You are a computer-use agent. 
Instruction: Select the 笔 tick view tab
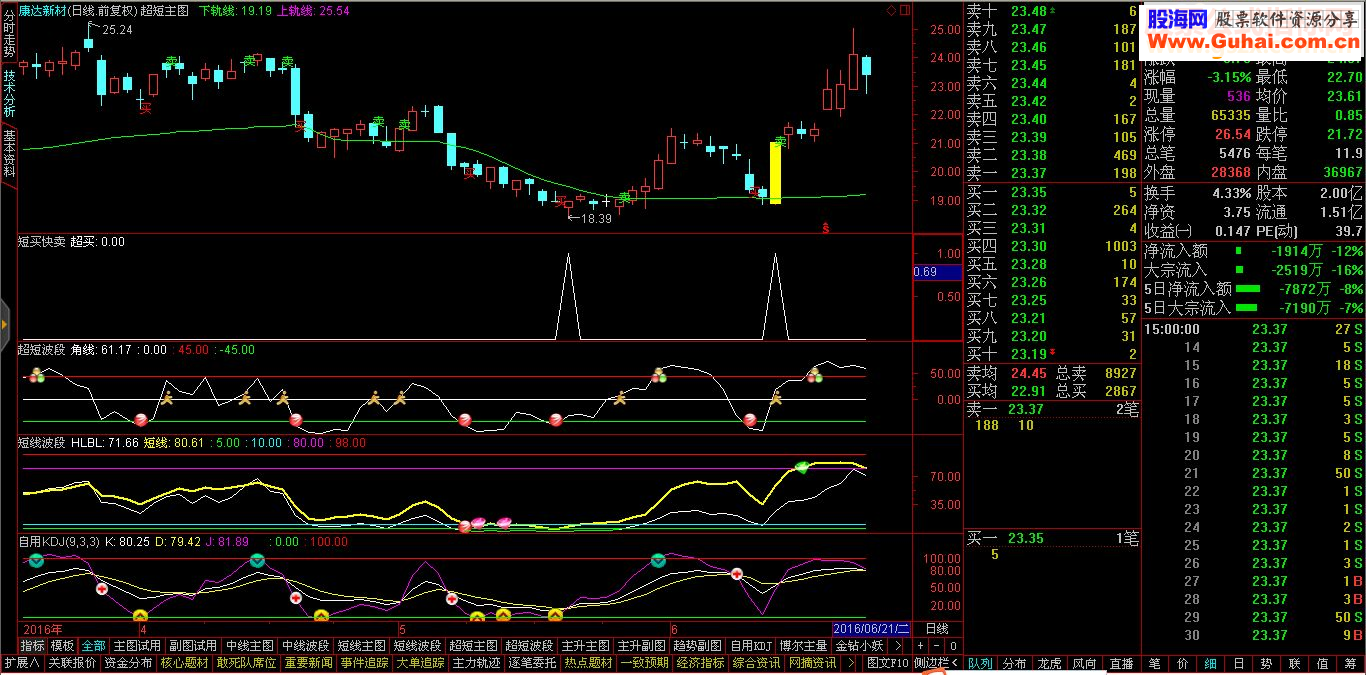pyautogui.click(x=1154, y=663)
